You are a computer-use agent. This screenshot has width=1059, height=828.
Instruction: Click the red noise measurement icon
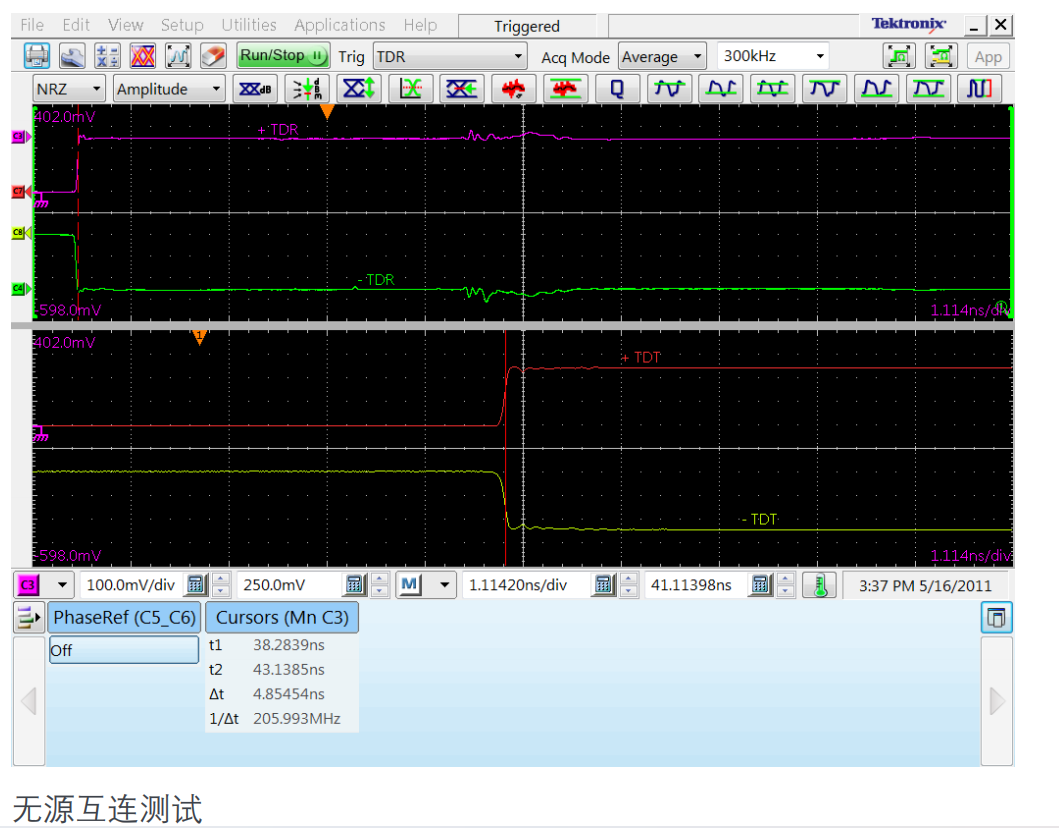point(513,89)
